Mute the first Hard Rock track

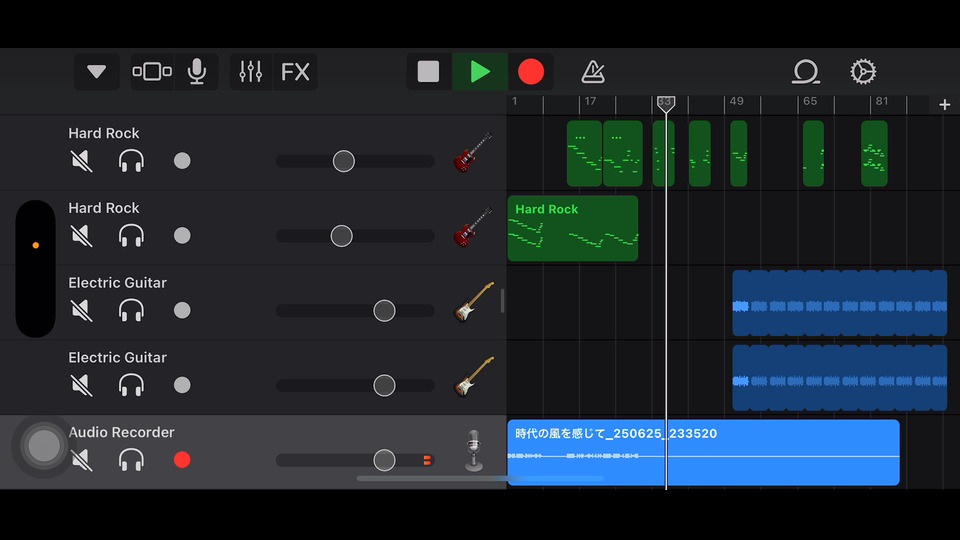[81, 161]
